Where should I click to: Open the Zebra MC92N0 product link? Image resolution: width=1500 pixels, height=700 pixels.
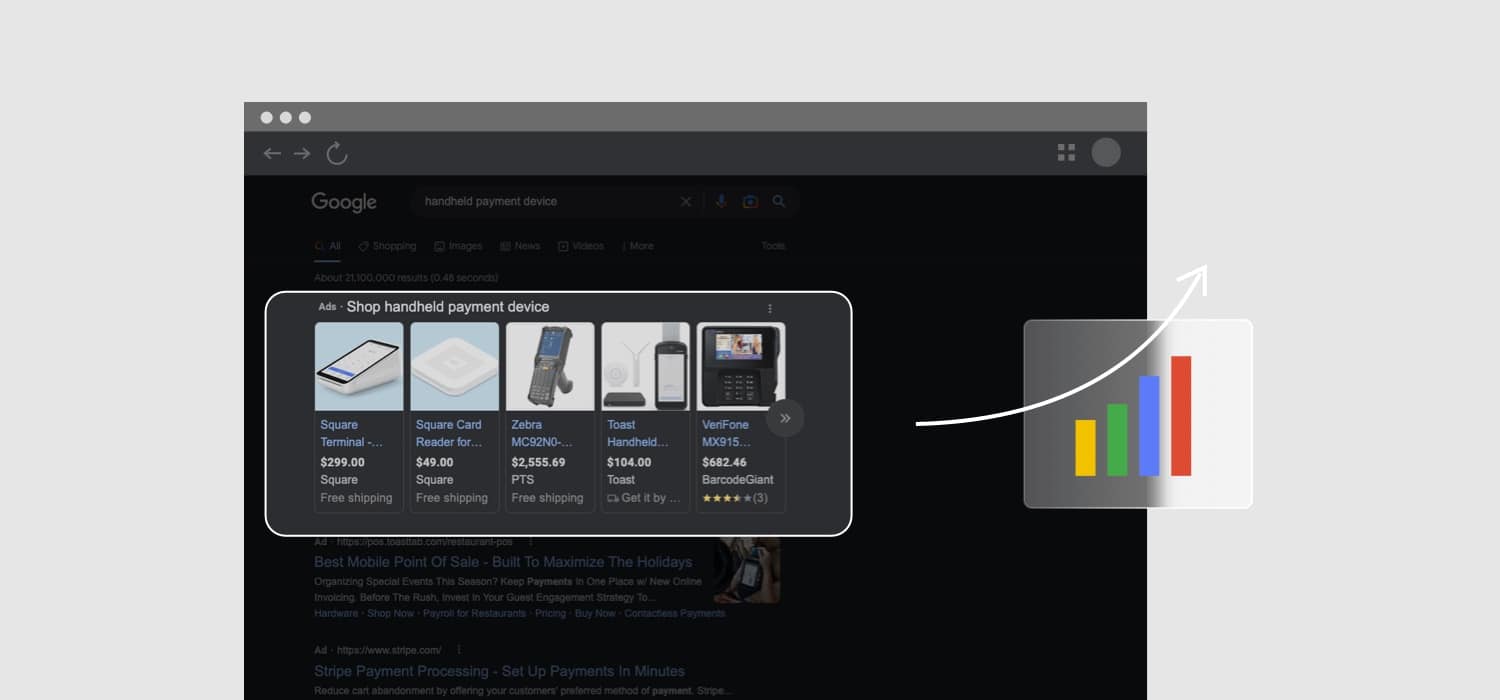[x=542, y=433]
